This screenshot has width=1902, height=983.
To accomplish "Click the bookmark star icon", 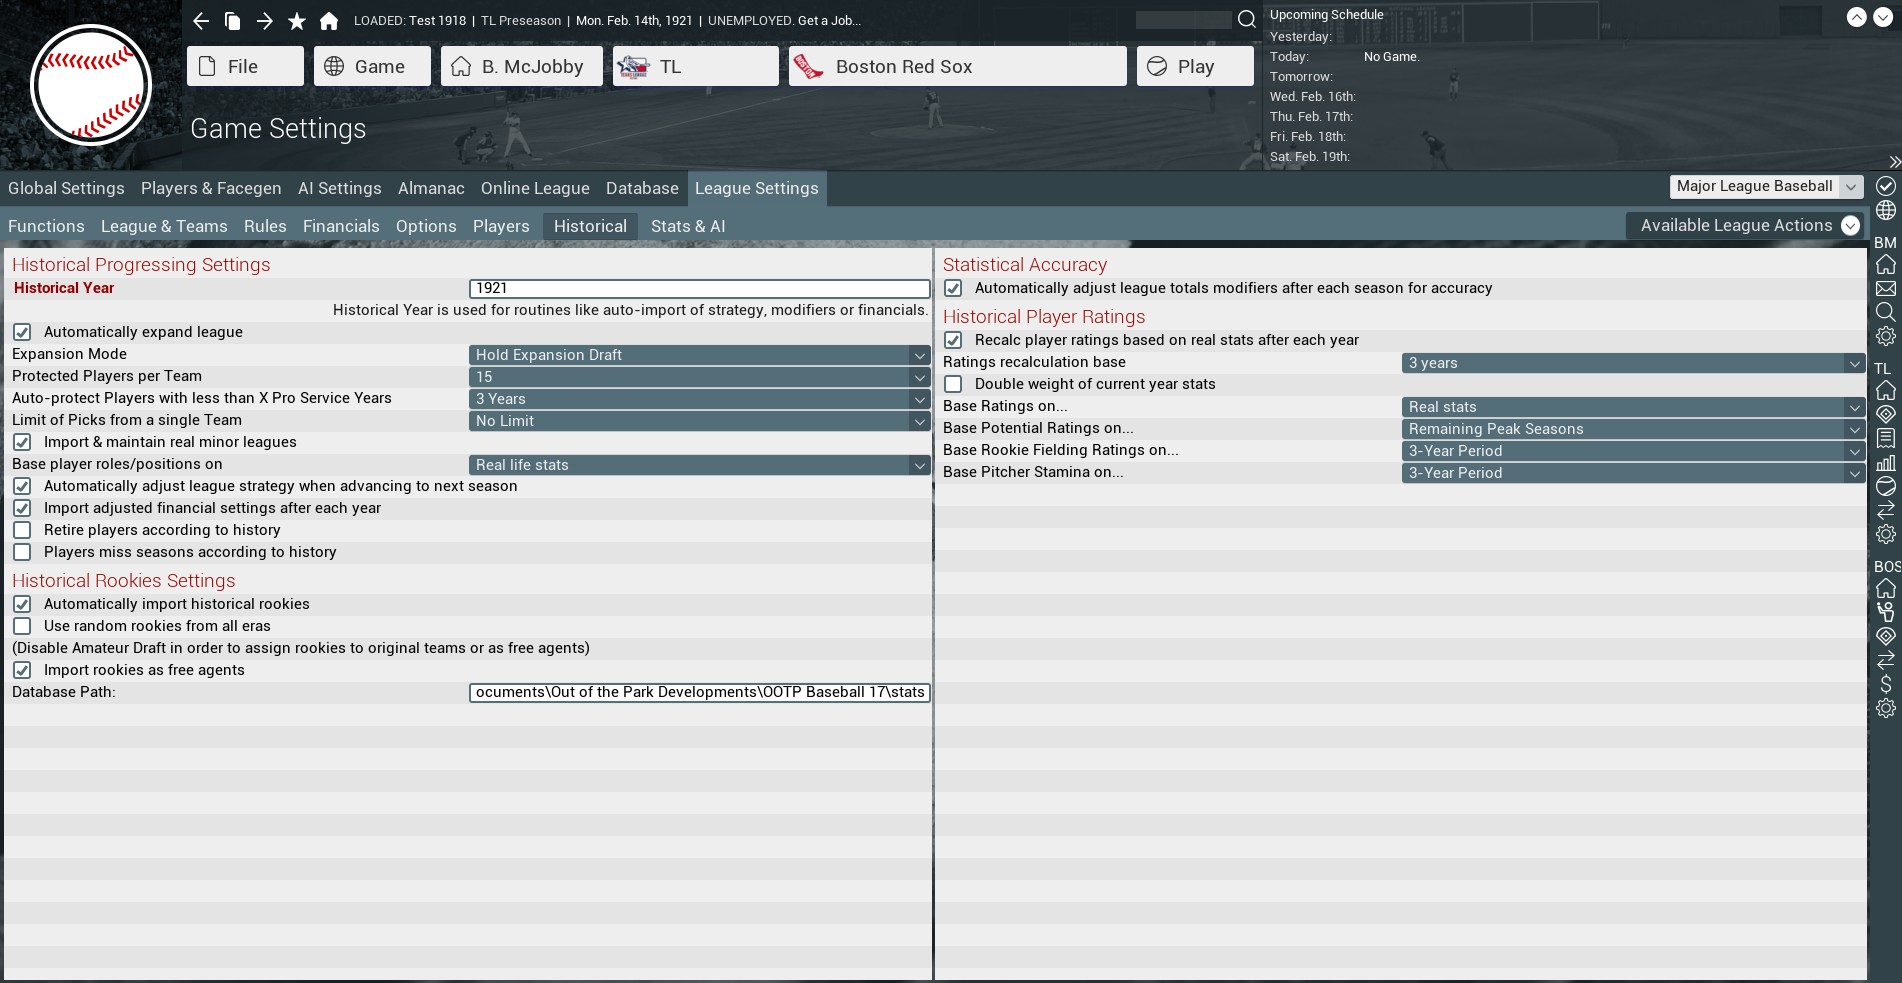I will click(x=297, y=21).
